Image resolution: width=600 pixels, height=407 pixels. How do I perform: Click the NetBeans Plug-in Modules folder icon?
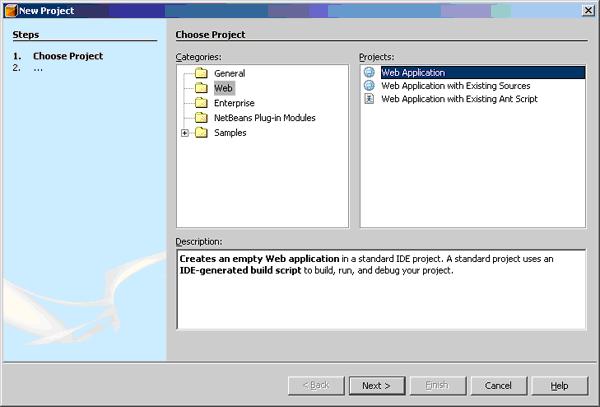(x=201, y=118)
